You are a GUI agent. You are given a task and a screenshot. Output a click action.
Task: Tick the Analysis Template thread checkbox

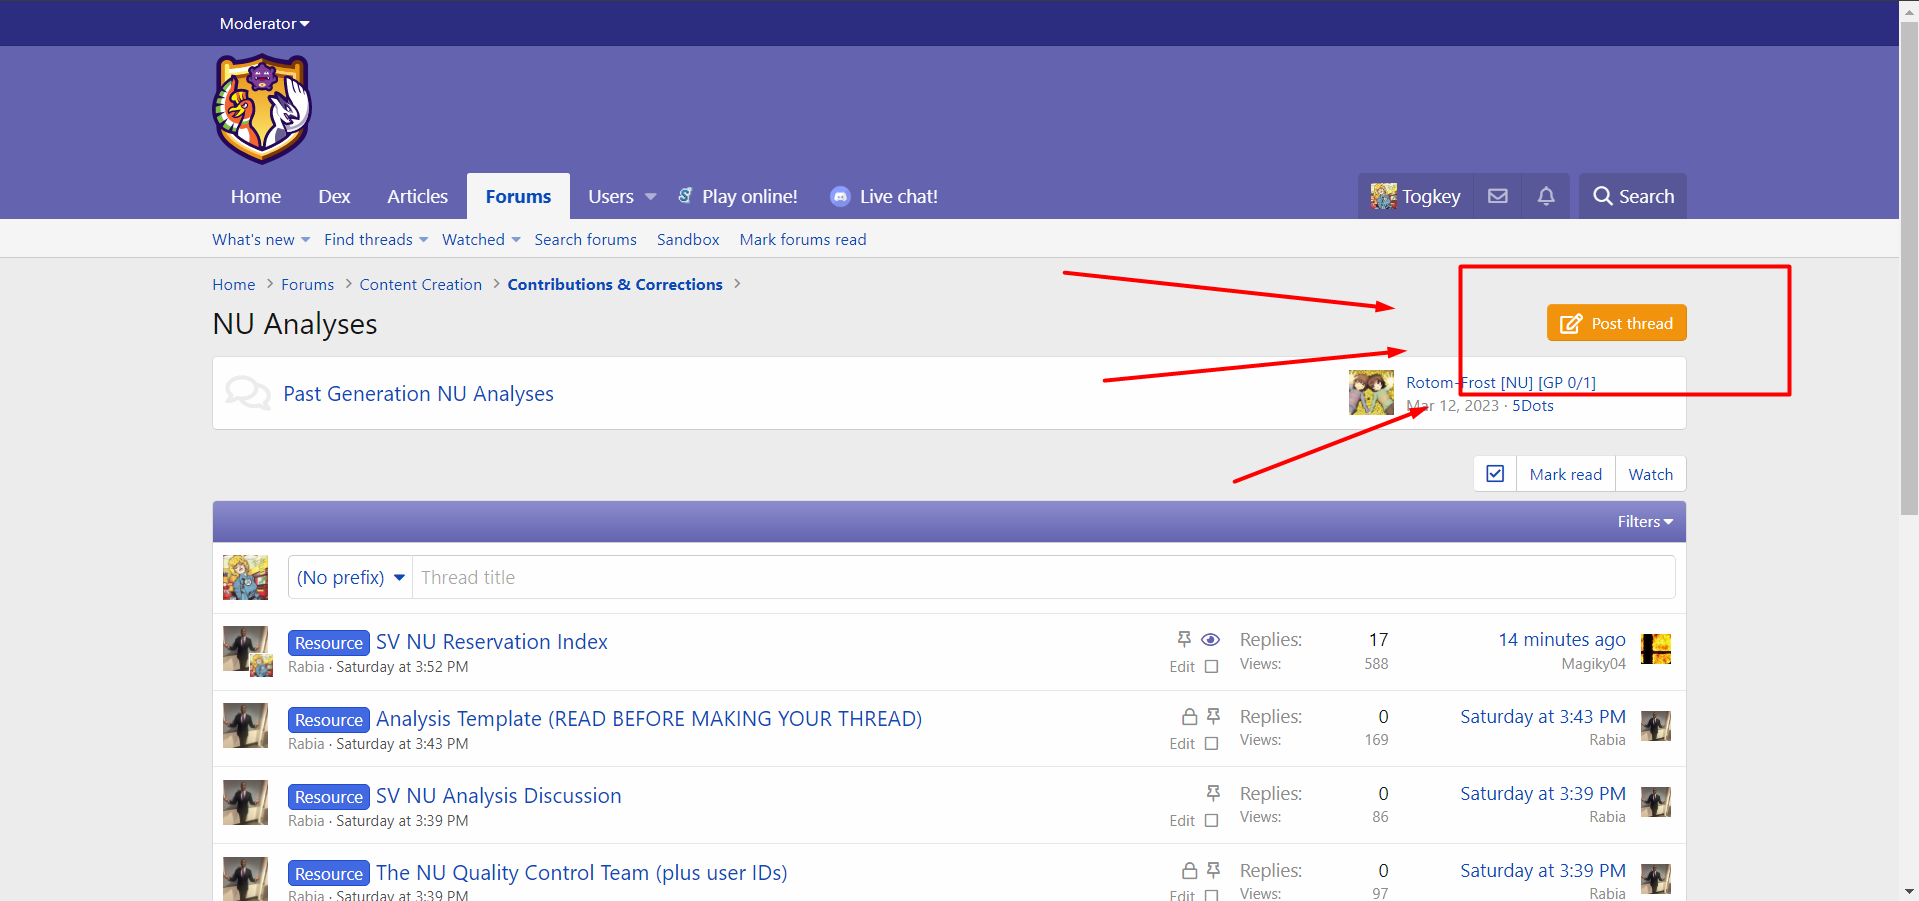[1211, 744]
